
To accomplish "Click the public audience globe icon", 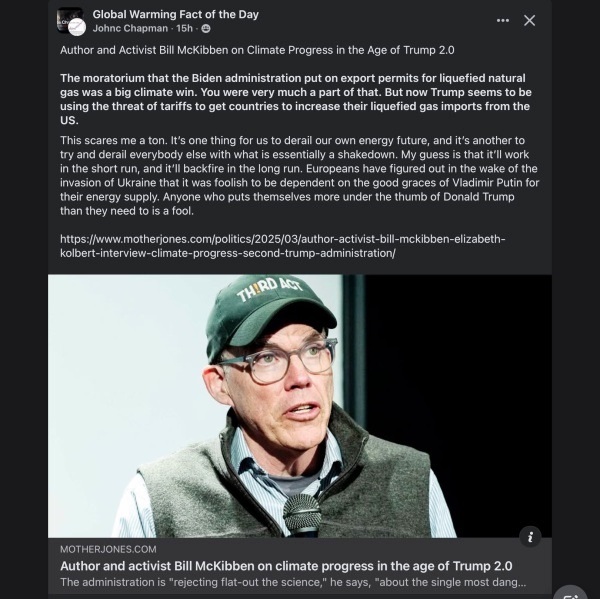I will [205, 29].
